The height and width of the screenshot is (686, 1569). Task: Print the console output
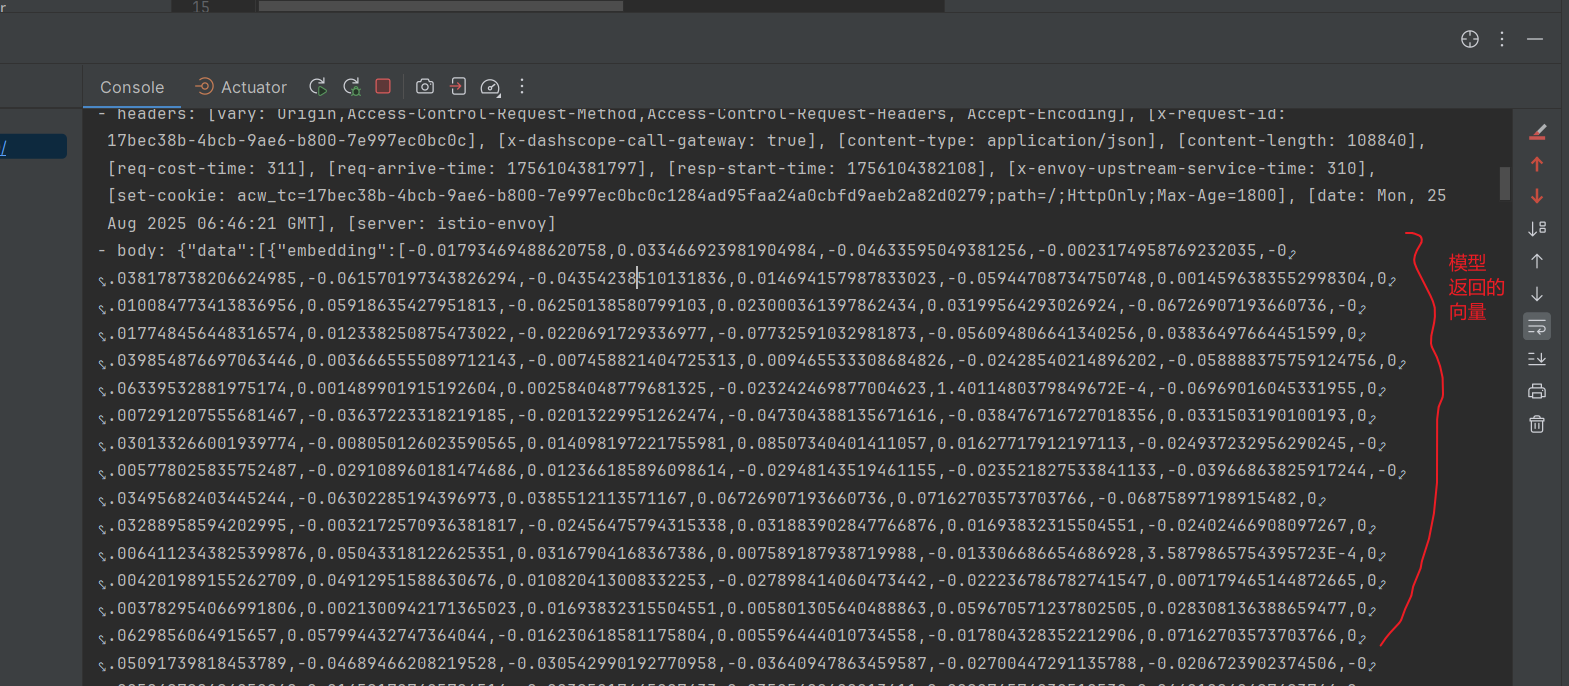(1537, 391)
